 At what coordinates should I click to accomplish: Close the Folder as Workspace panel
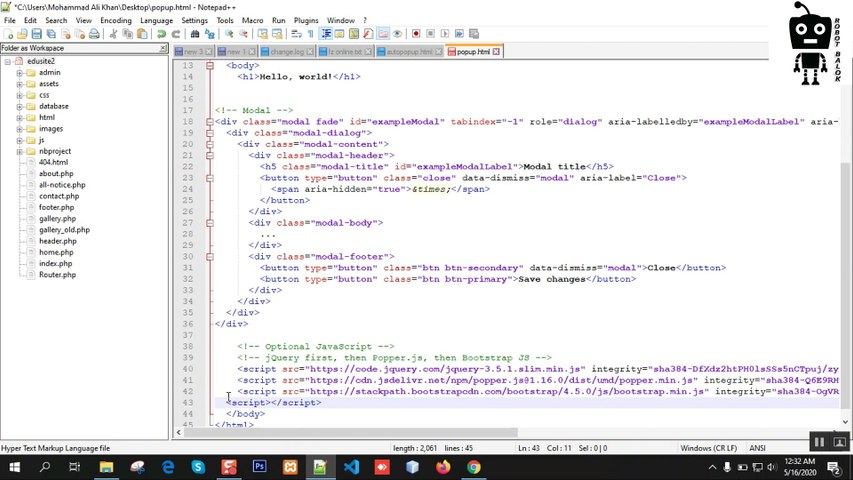(163, 48)
